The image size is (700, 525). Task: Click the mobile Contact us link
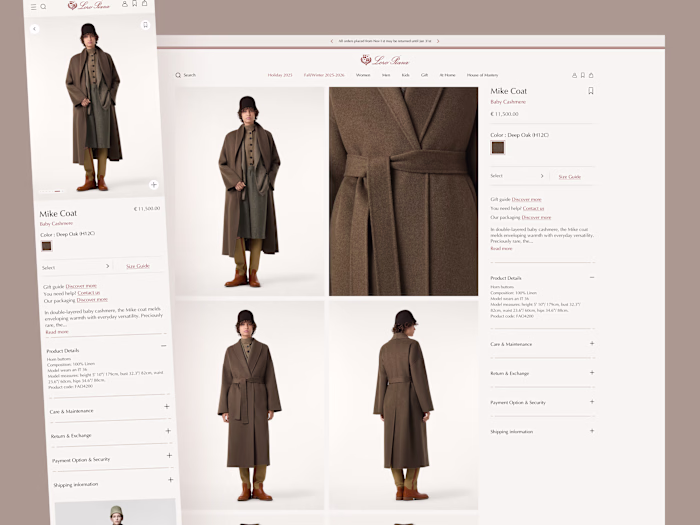[x=88, y=293]
